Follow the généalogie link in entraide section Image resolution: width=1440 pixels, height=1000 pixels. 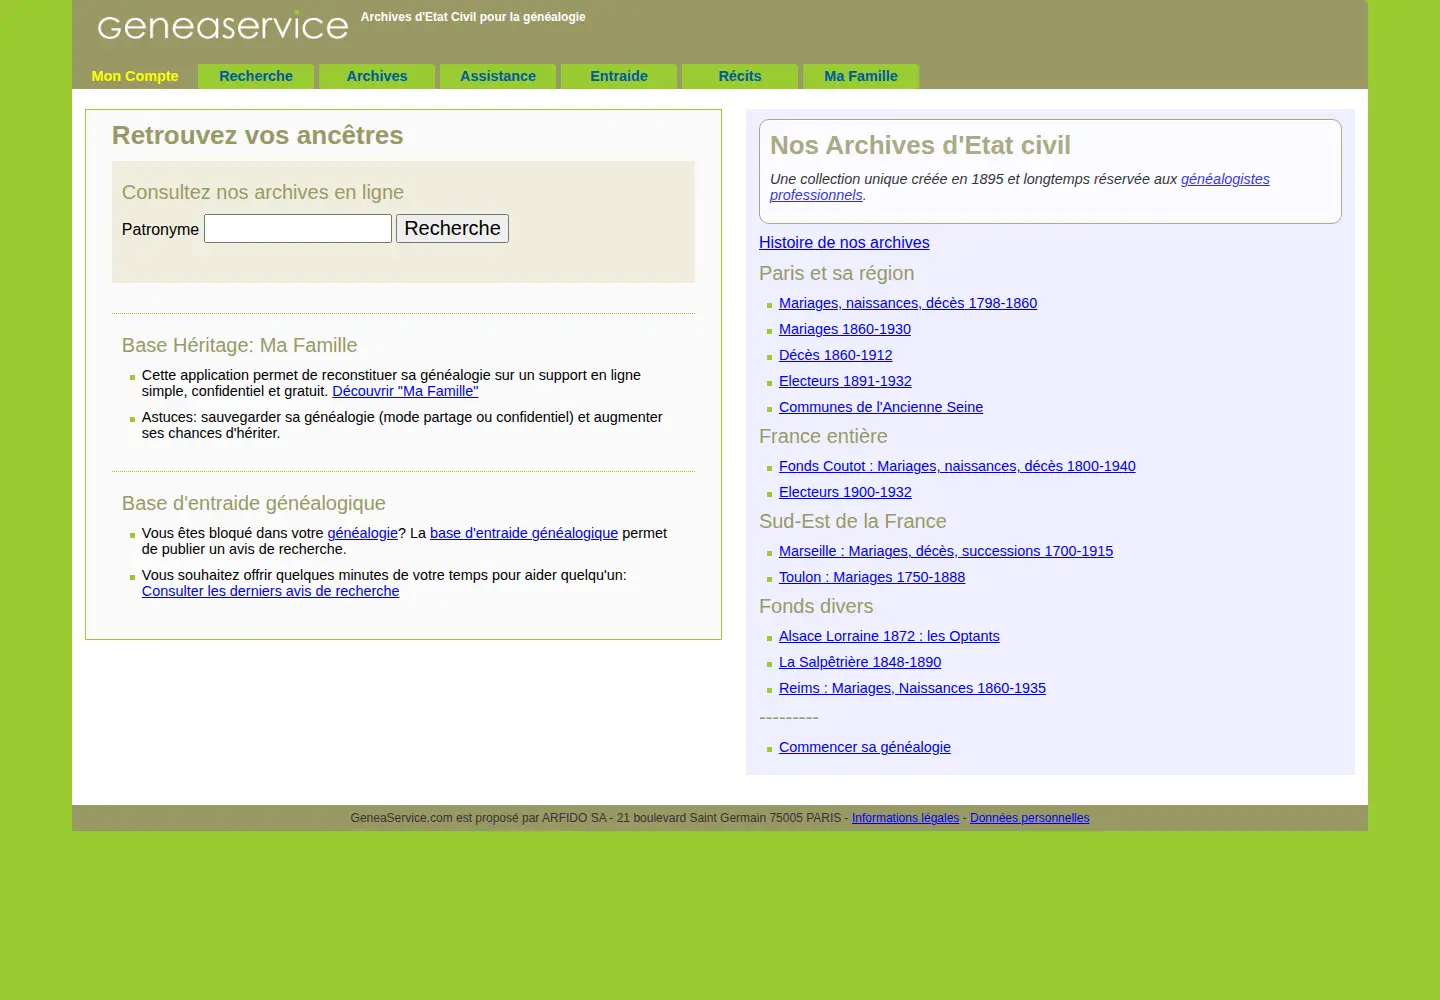pos(362,533)
